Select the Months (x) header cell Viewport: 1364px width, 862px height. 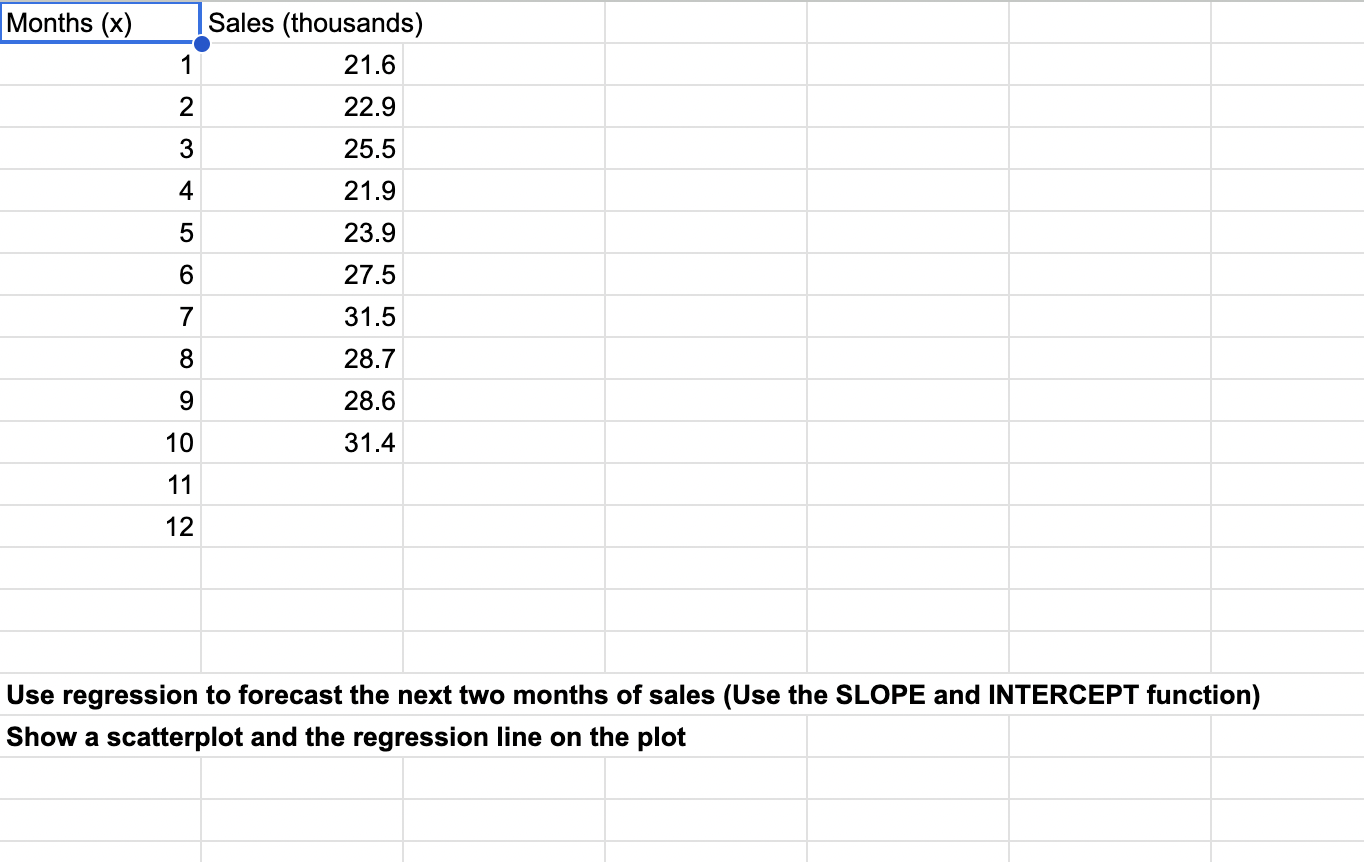tap(100, 22)
